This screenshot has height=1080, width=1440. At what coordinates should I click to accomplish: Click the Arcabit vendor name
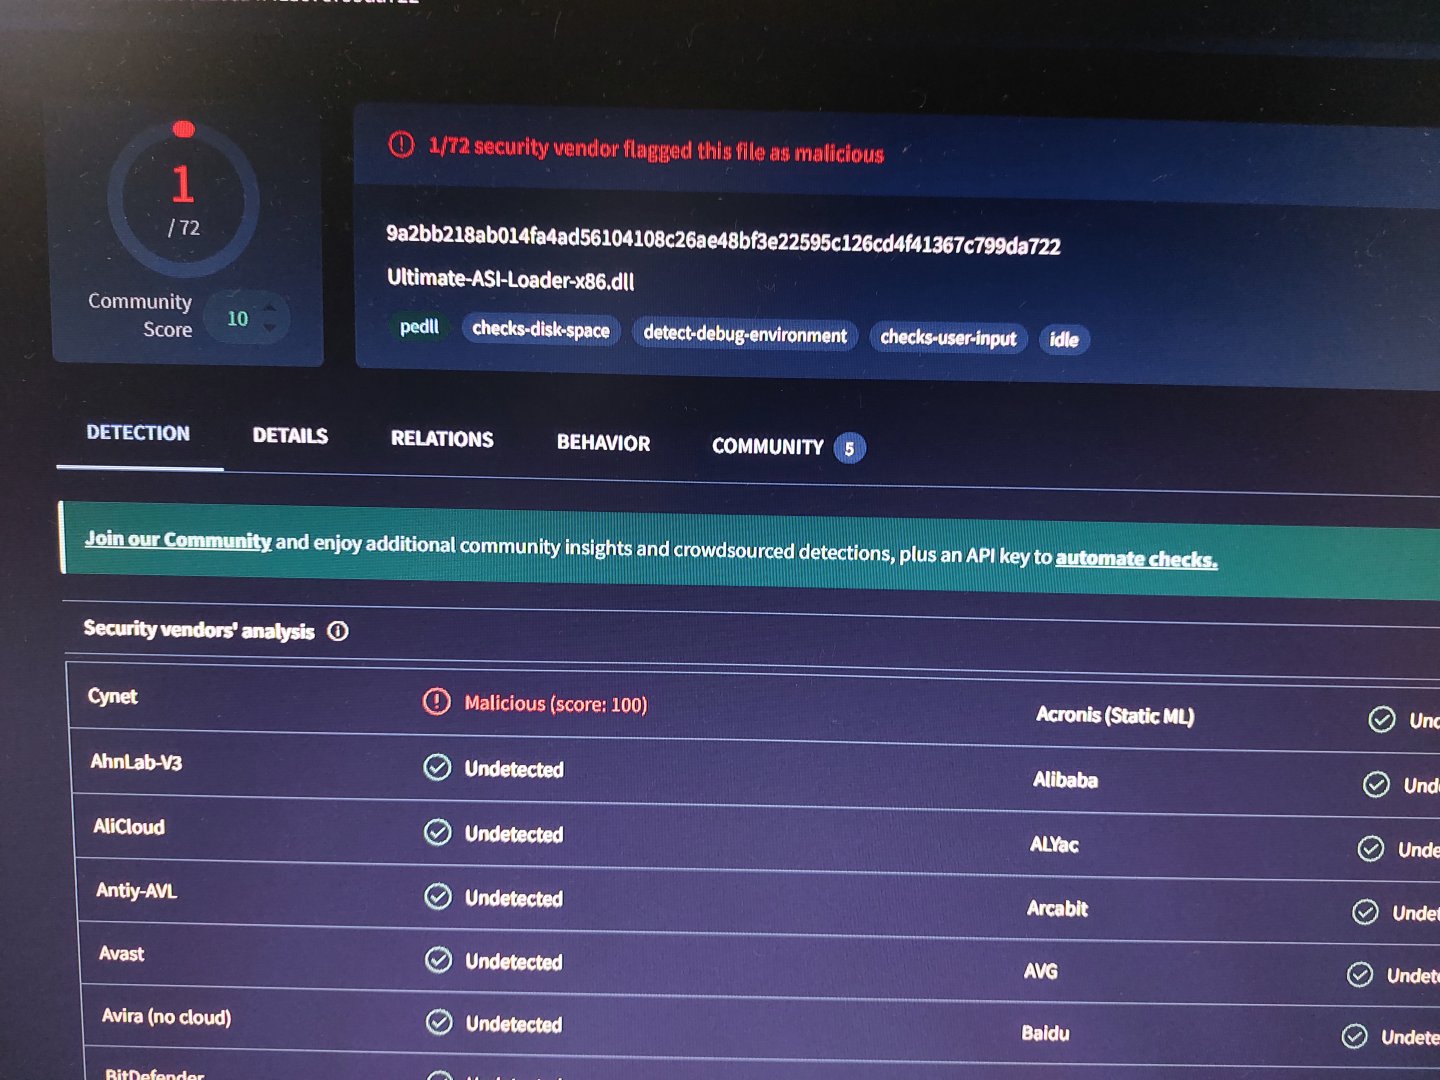click(x=1057, y=908)
